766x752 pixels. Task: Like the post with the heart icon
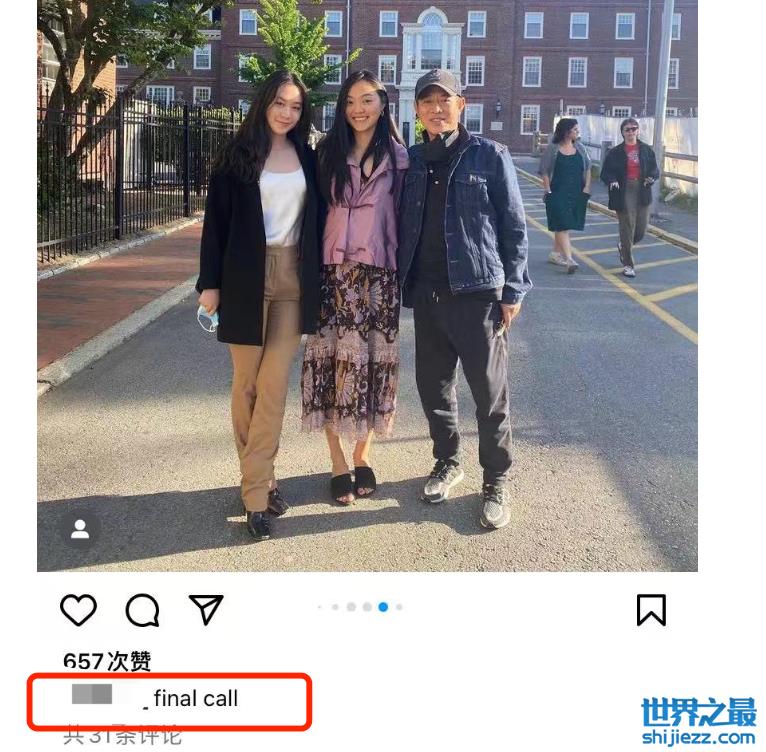point(78,610)
